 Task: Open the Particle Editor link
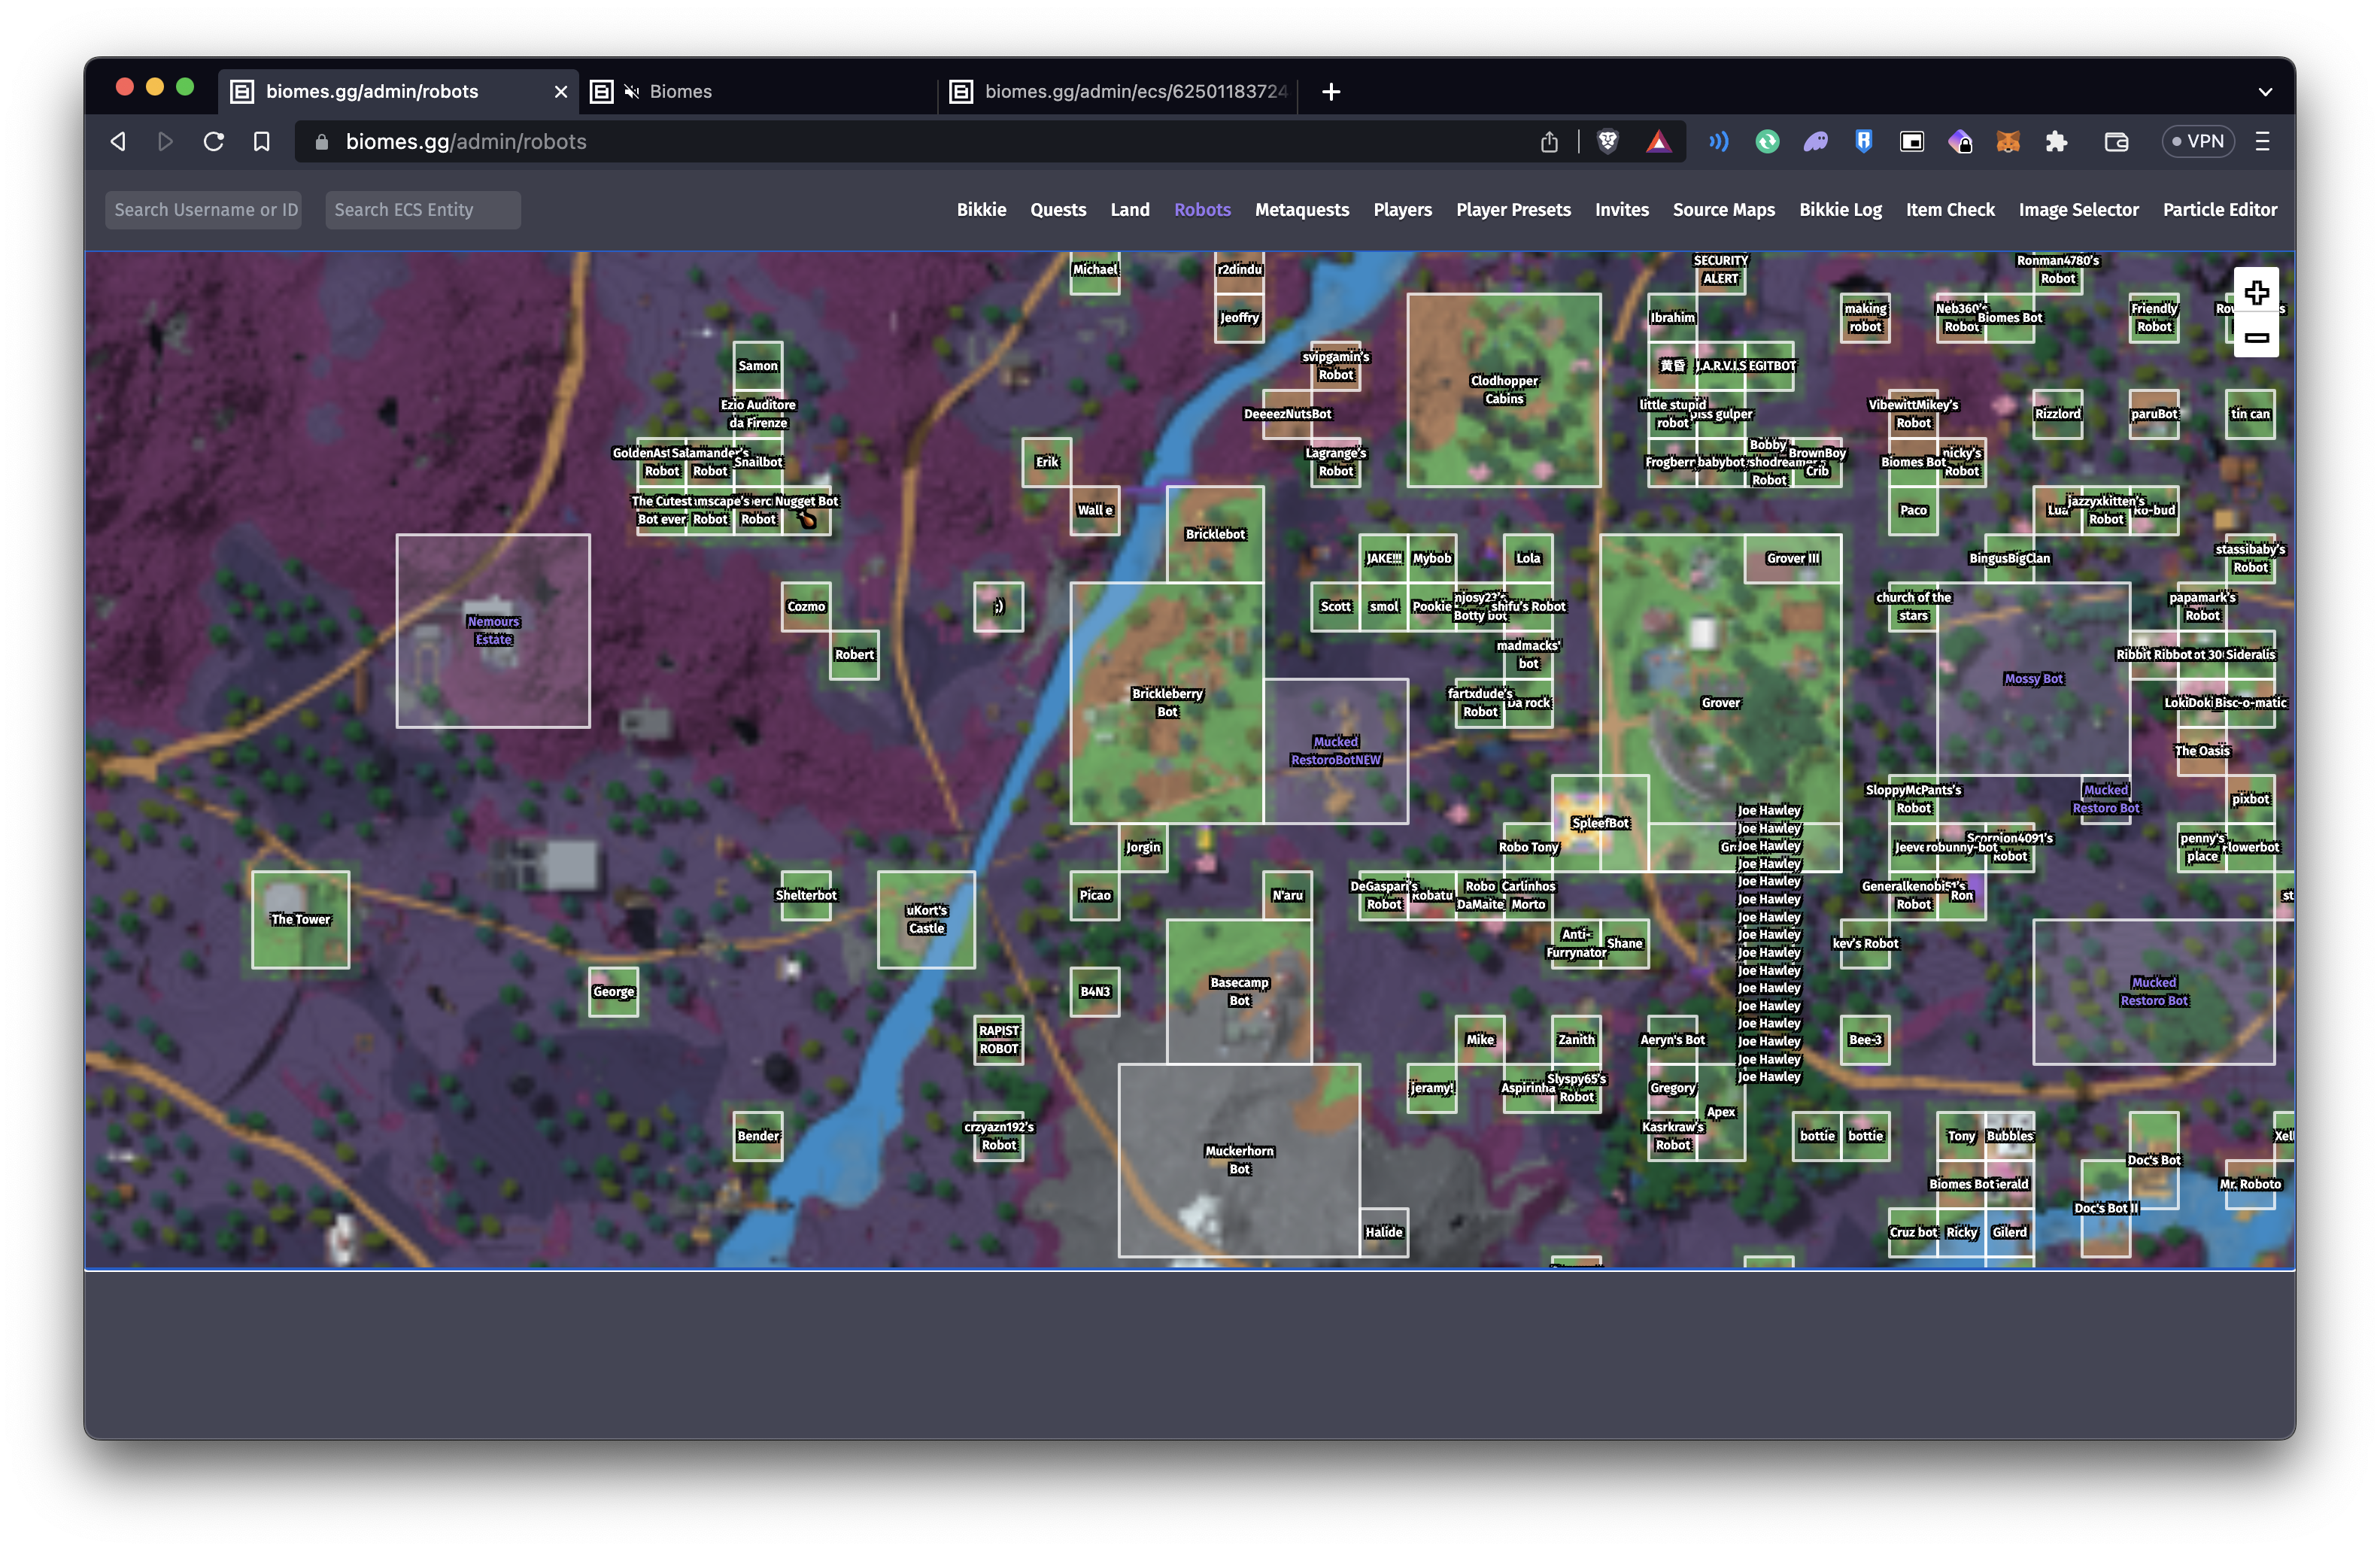tap(2219, 210)
